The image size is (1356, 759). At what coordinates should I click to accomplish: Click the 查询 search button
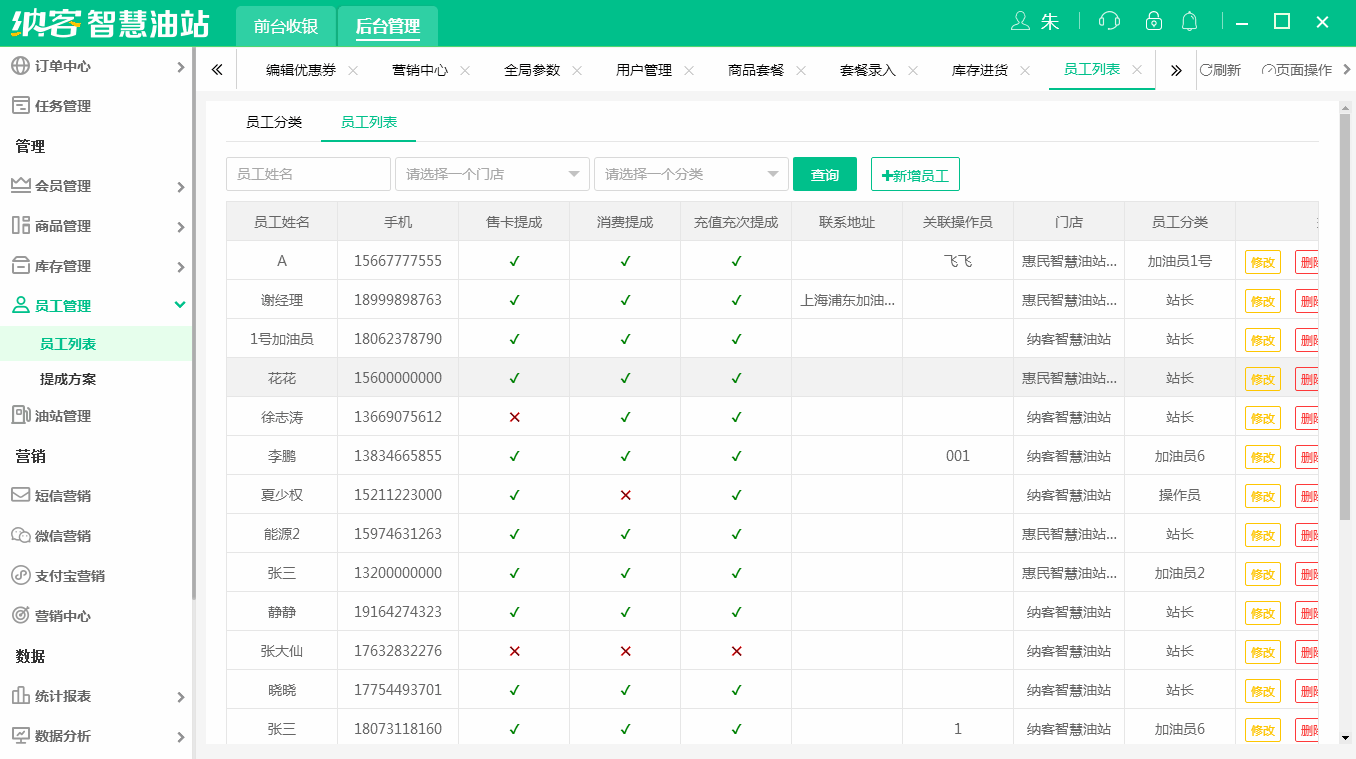click(x=824, y=173)
